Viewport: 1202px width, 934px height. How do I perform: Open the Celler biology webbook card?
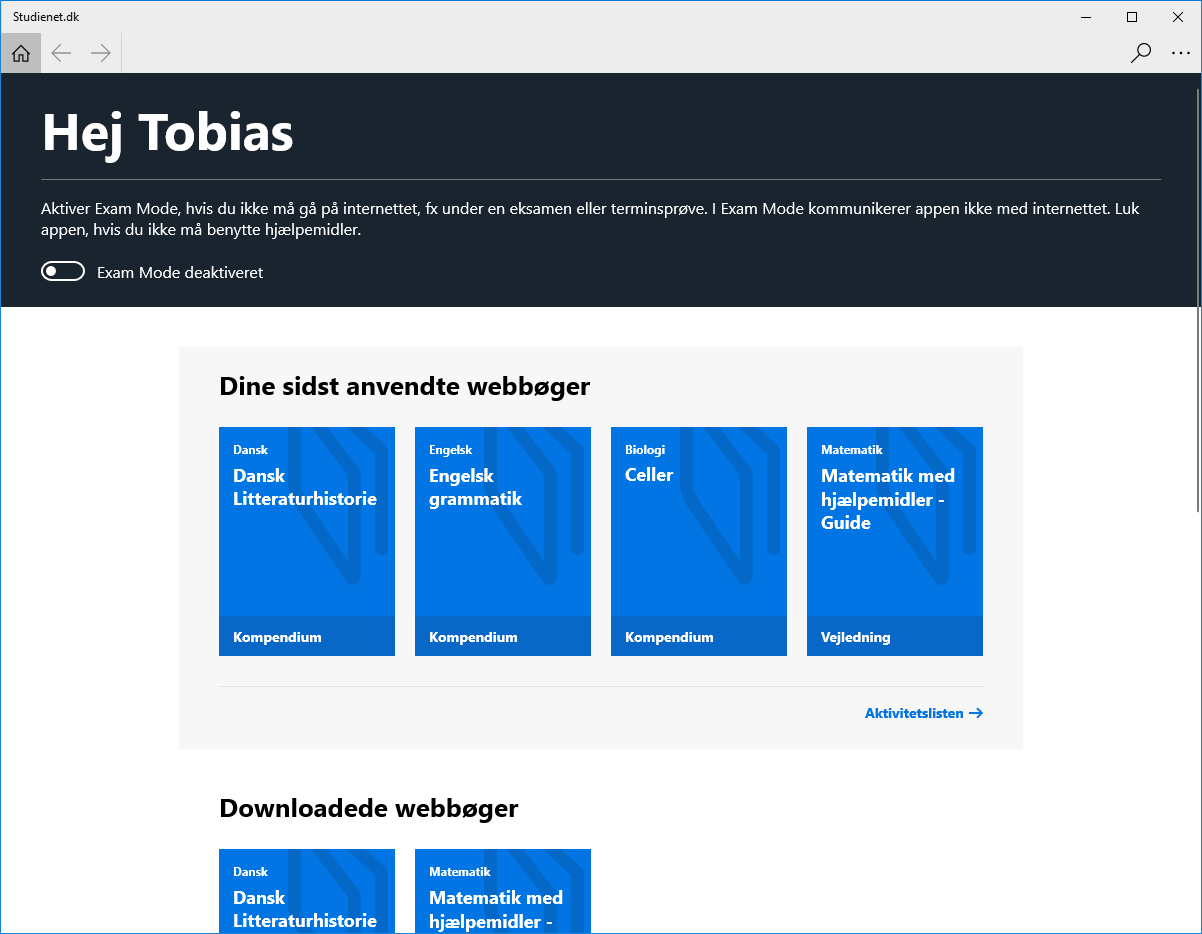pos(699,541)
